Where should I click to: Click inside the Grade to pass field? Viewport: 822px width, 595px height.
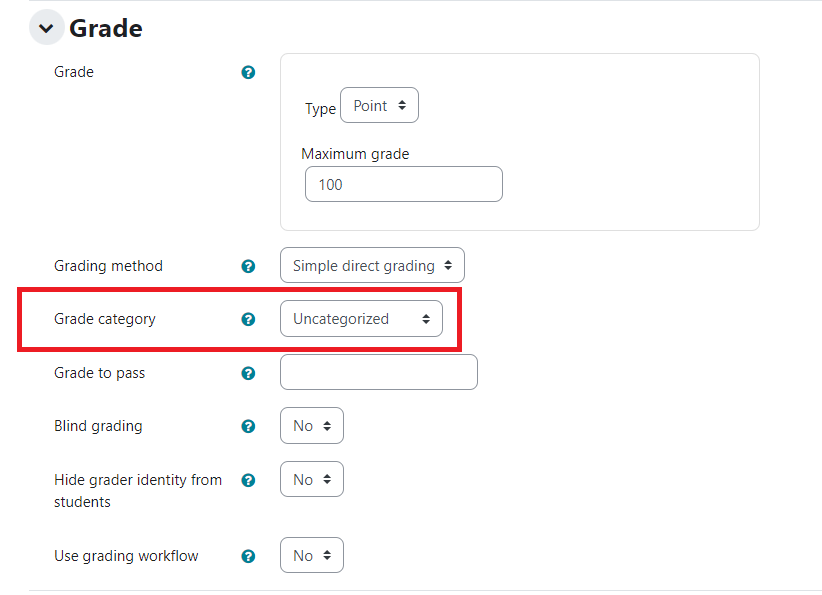(378, 372)
